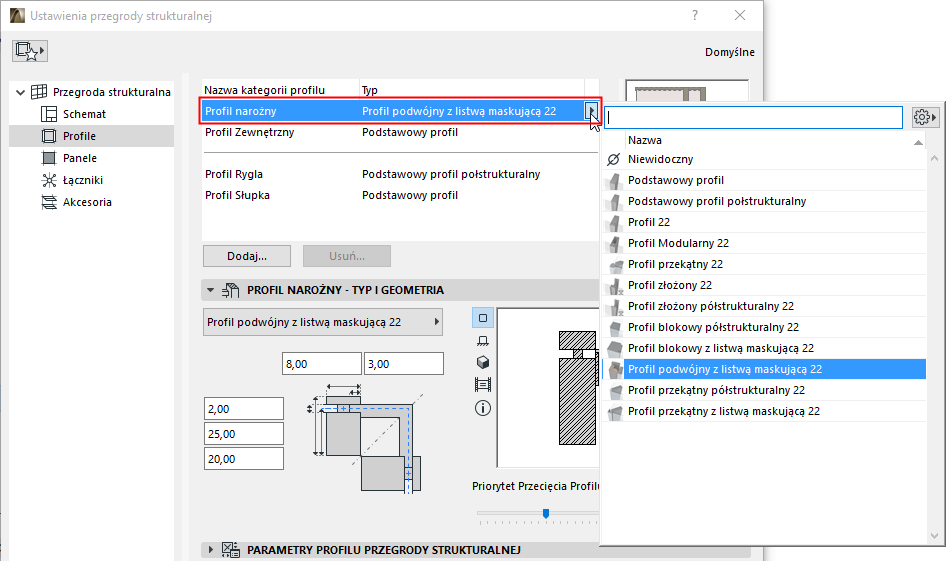Image resolution: width=946 pixels, height=561 pixels.
Task: Click the Niewidoczny crossed-circle icon
Action: click(x=613, y=159)
